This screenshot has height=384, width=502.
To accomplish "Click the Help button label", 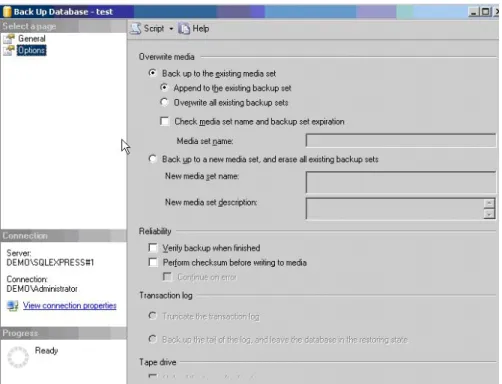I will pyautogui.click(x=201, y=29).
